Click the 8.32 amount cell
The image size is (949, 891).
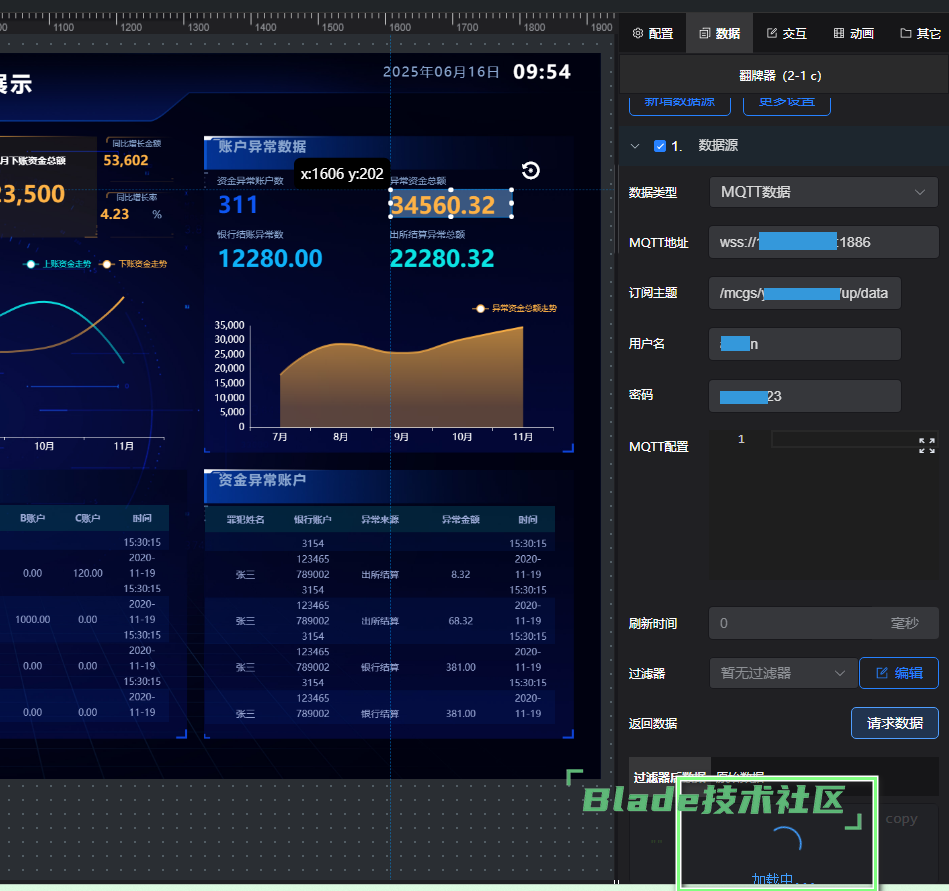[x=461, y=574]
